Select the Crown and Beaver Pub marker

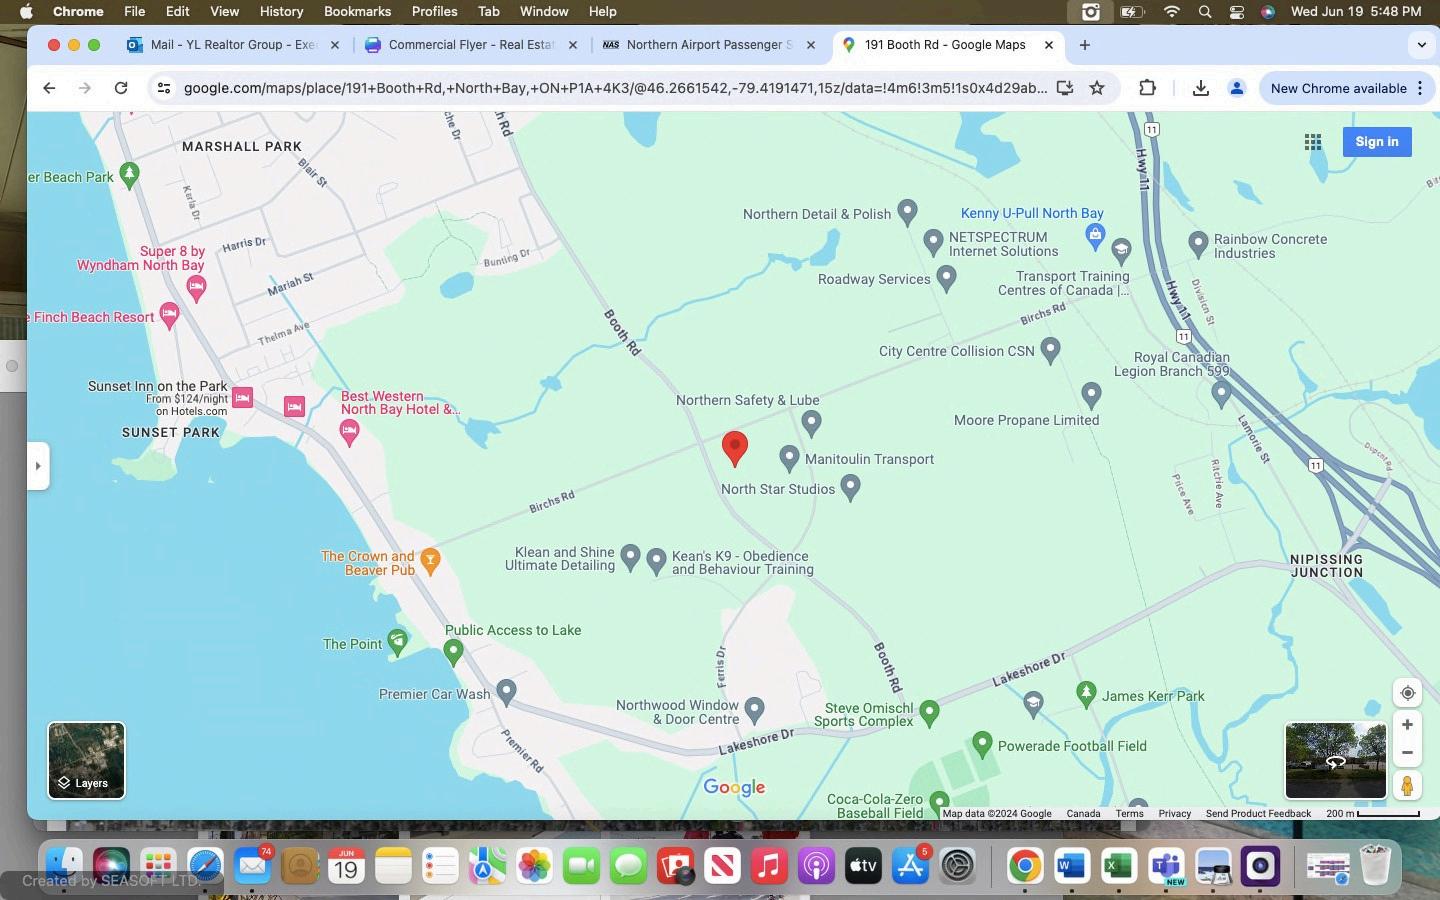430,560
